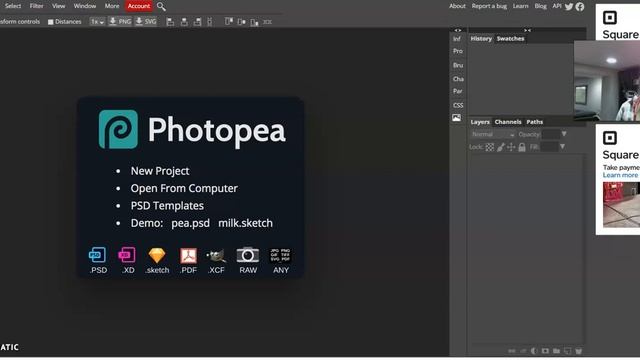This screenshot has height=360, width=640.
Task: Open the .XD file format icon
Action: pyautogui.click(x=127, y=255)
